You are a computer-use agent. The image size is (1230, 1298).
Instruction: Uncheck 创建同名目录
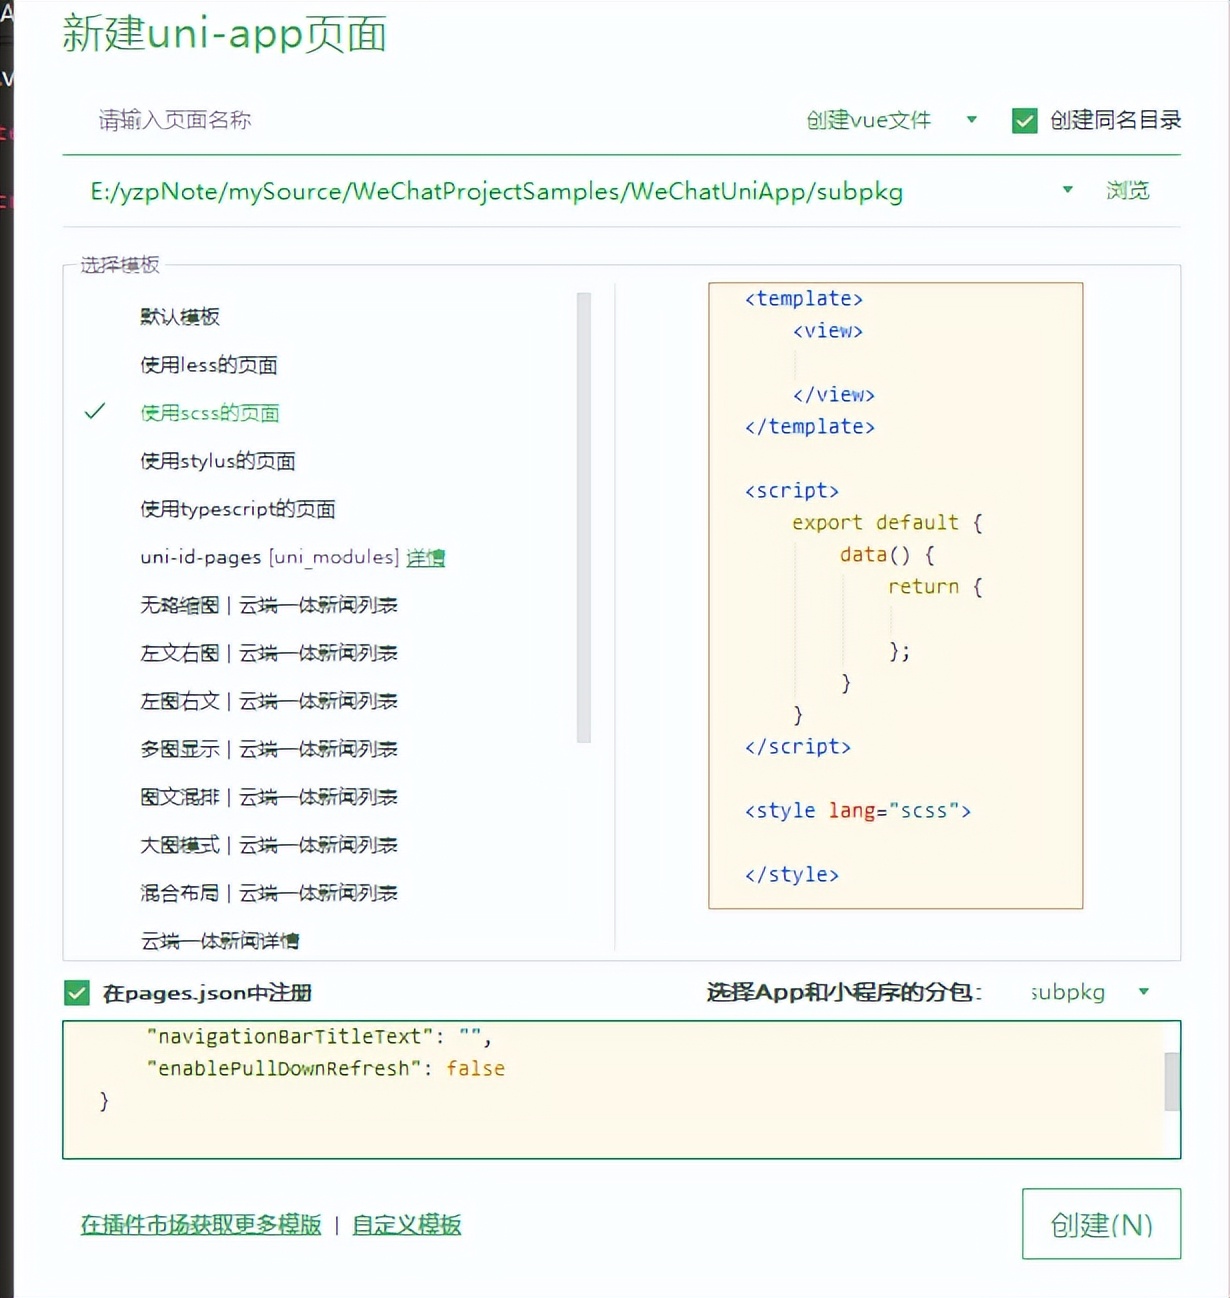pos(1025,120)
